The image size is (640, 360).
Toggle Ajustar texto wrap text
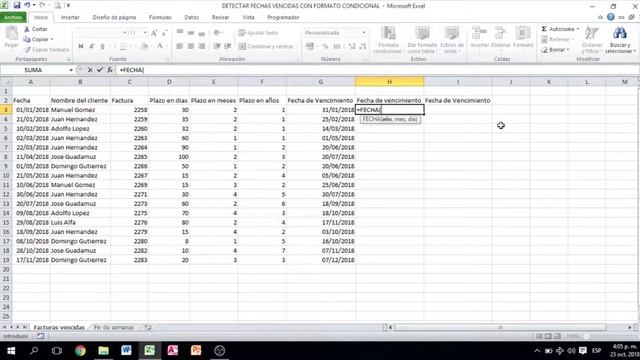258,33
